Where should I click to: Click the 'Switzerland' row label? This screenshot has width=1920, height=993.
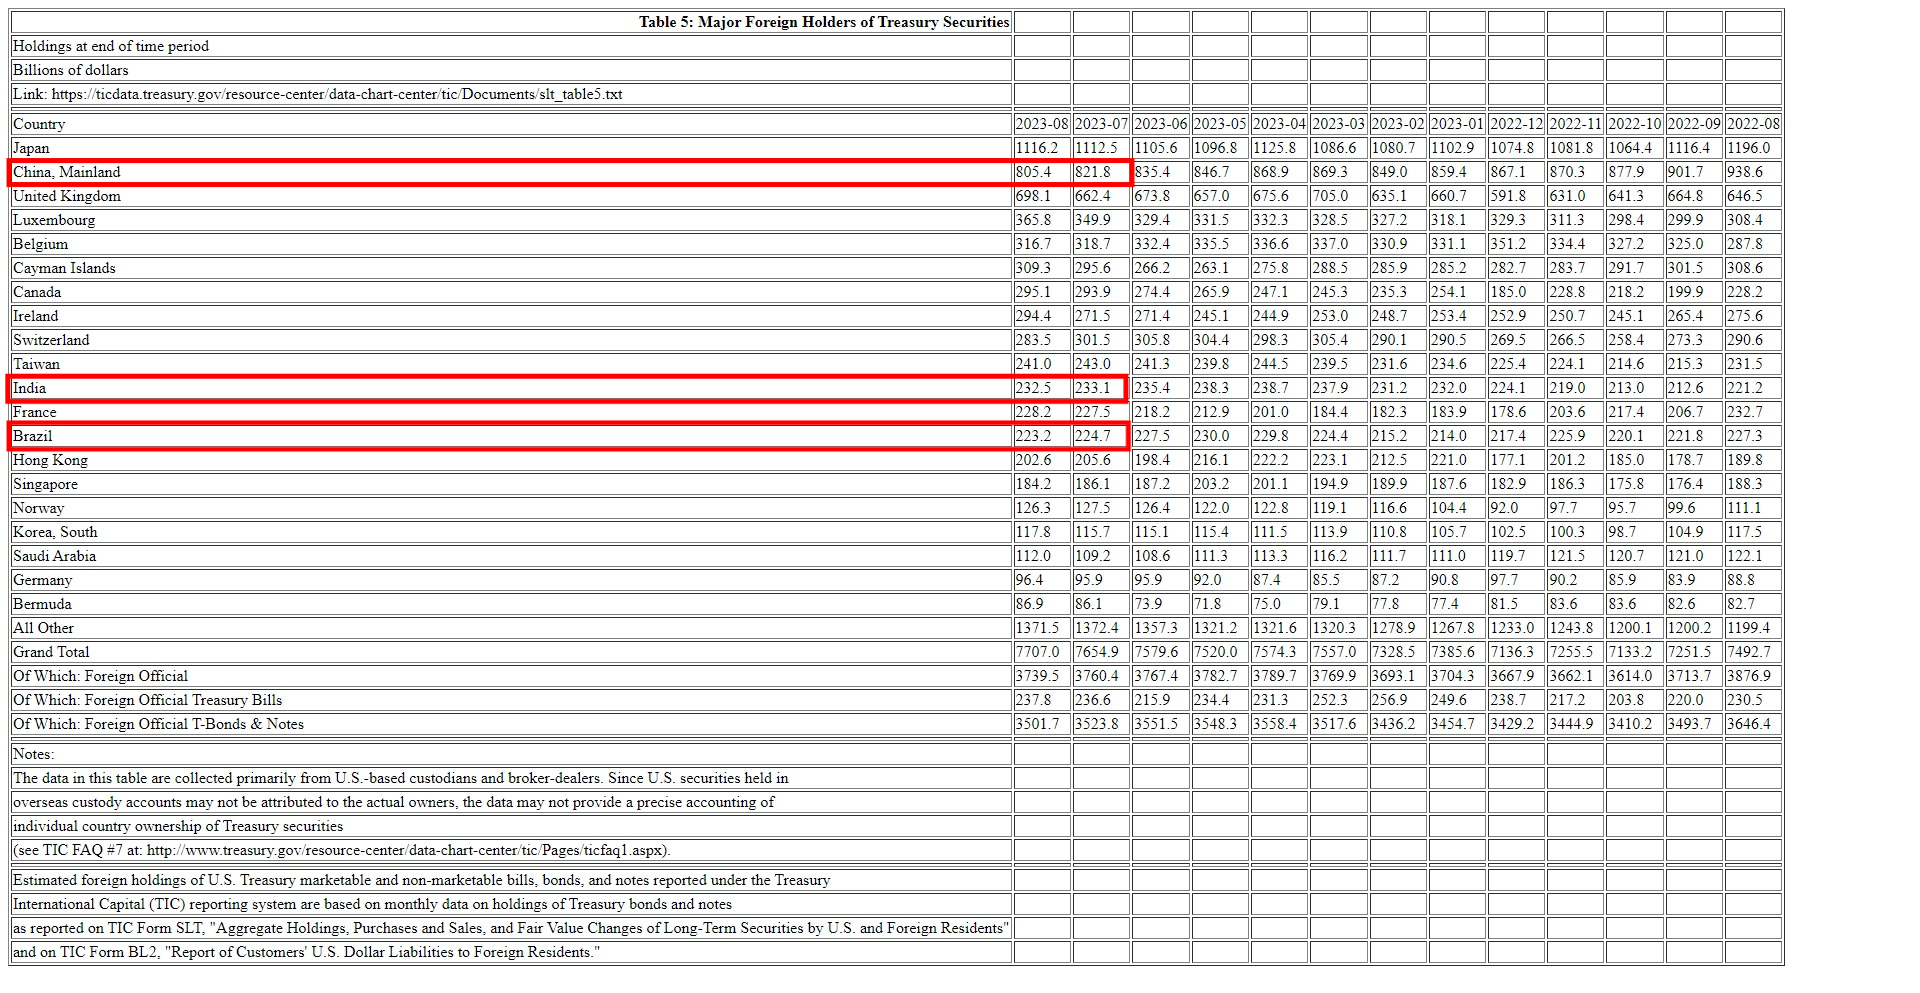tap(511, 340)
